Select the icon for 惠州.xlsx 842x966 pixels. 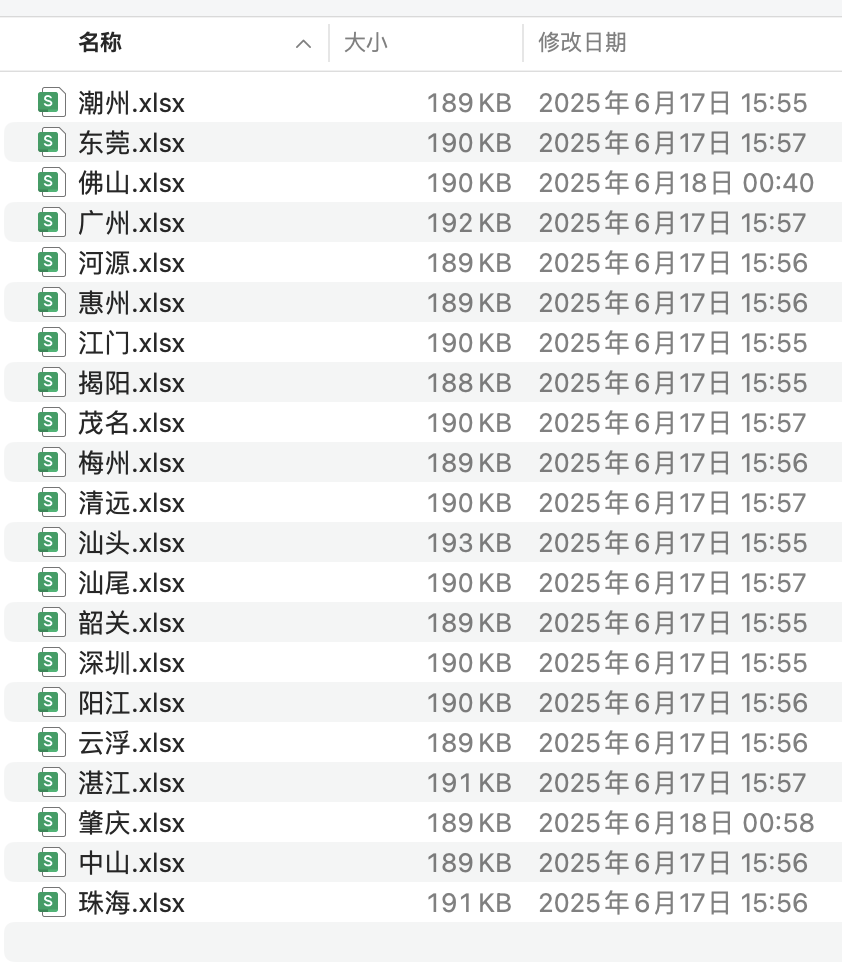point(49,303)
